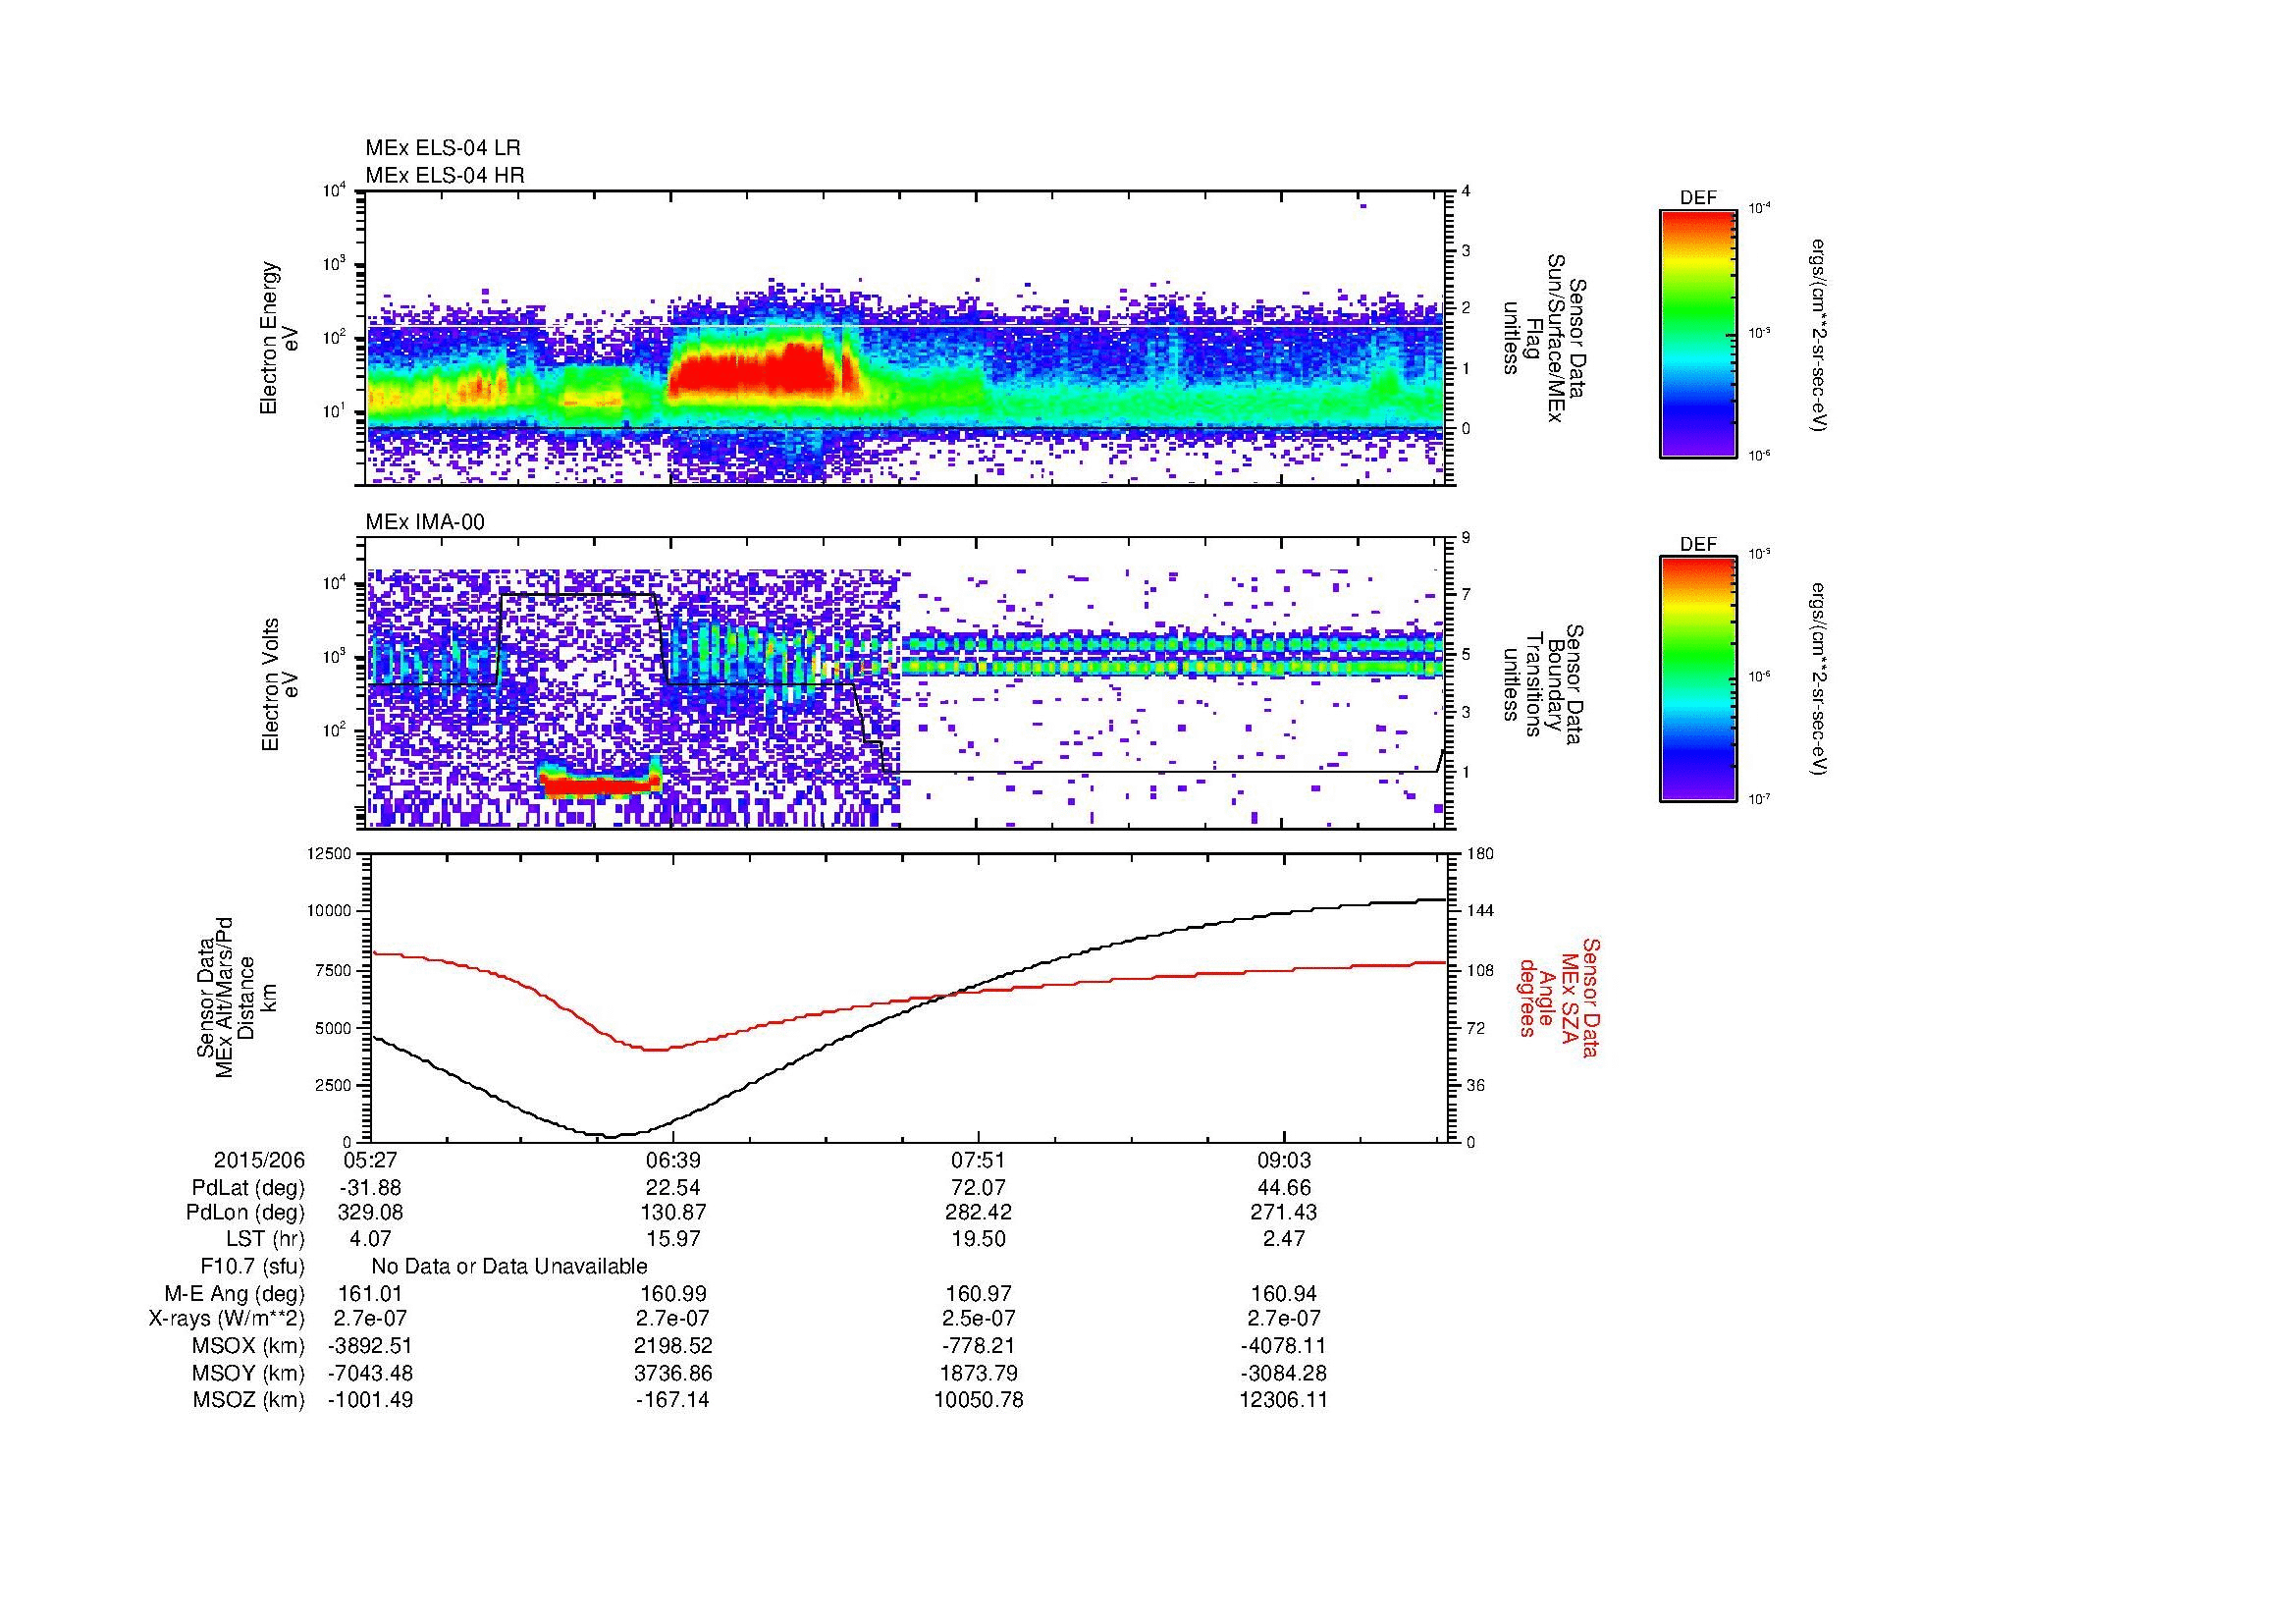This screenshot has height=1623, width=2296.
Task: Click the MSOY value 1873.79
Action: 978,1373
